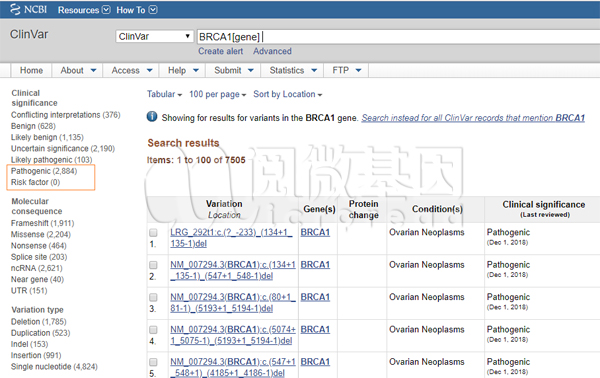
Task: Click in the BRCA1[gene] search field
Action: 398,37
